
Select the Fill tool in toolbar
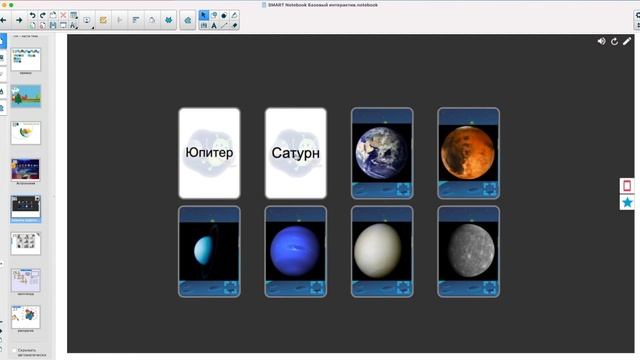234,15
